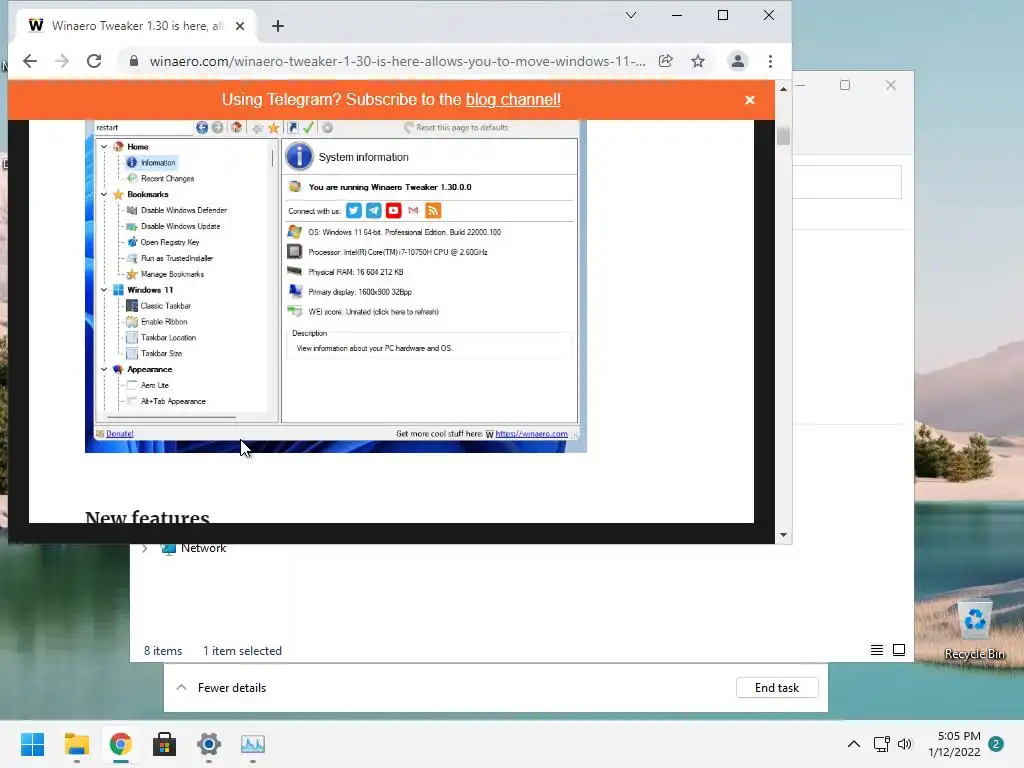The height and width of the screenshot is (768, 1024).
Task: Click the Chrome forward arrow
Action: point(62,61)
